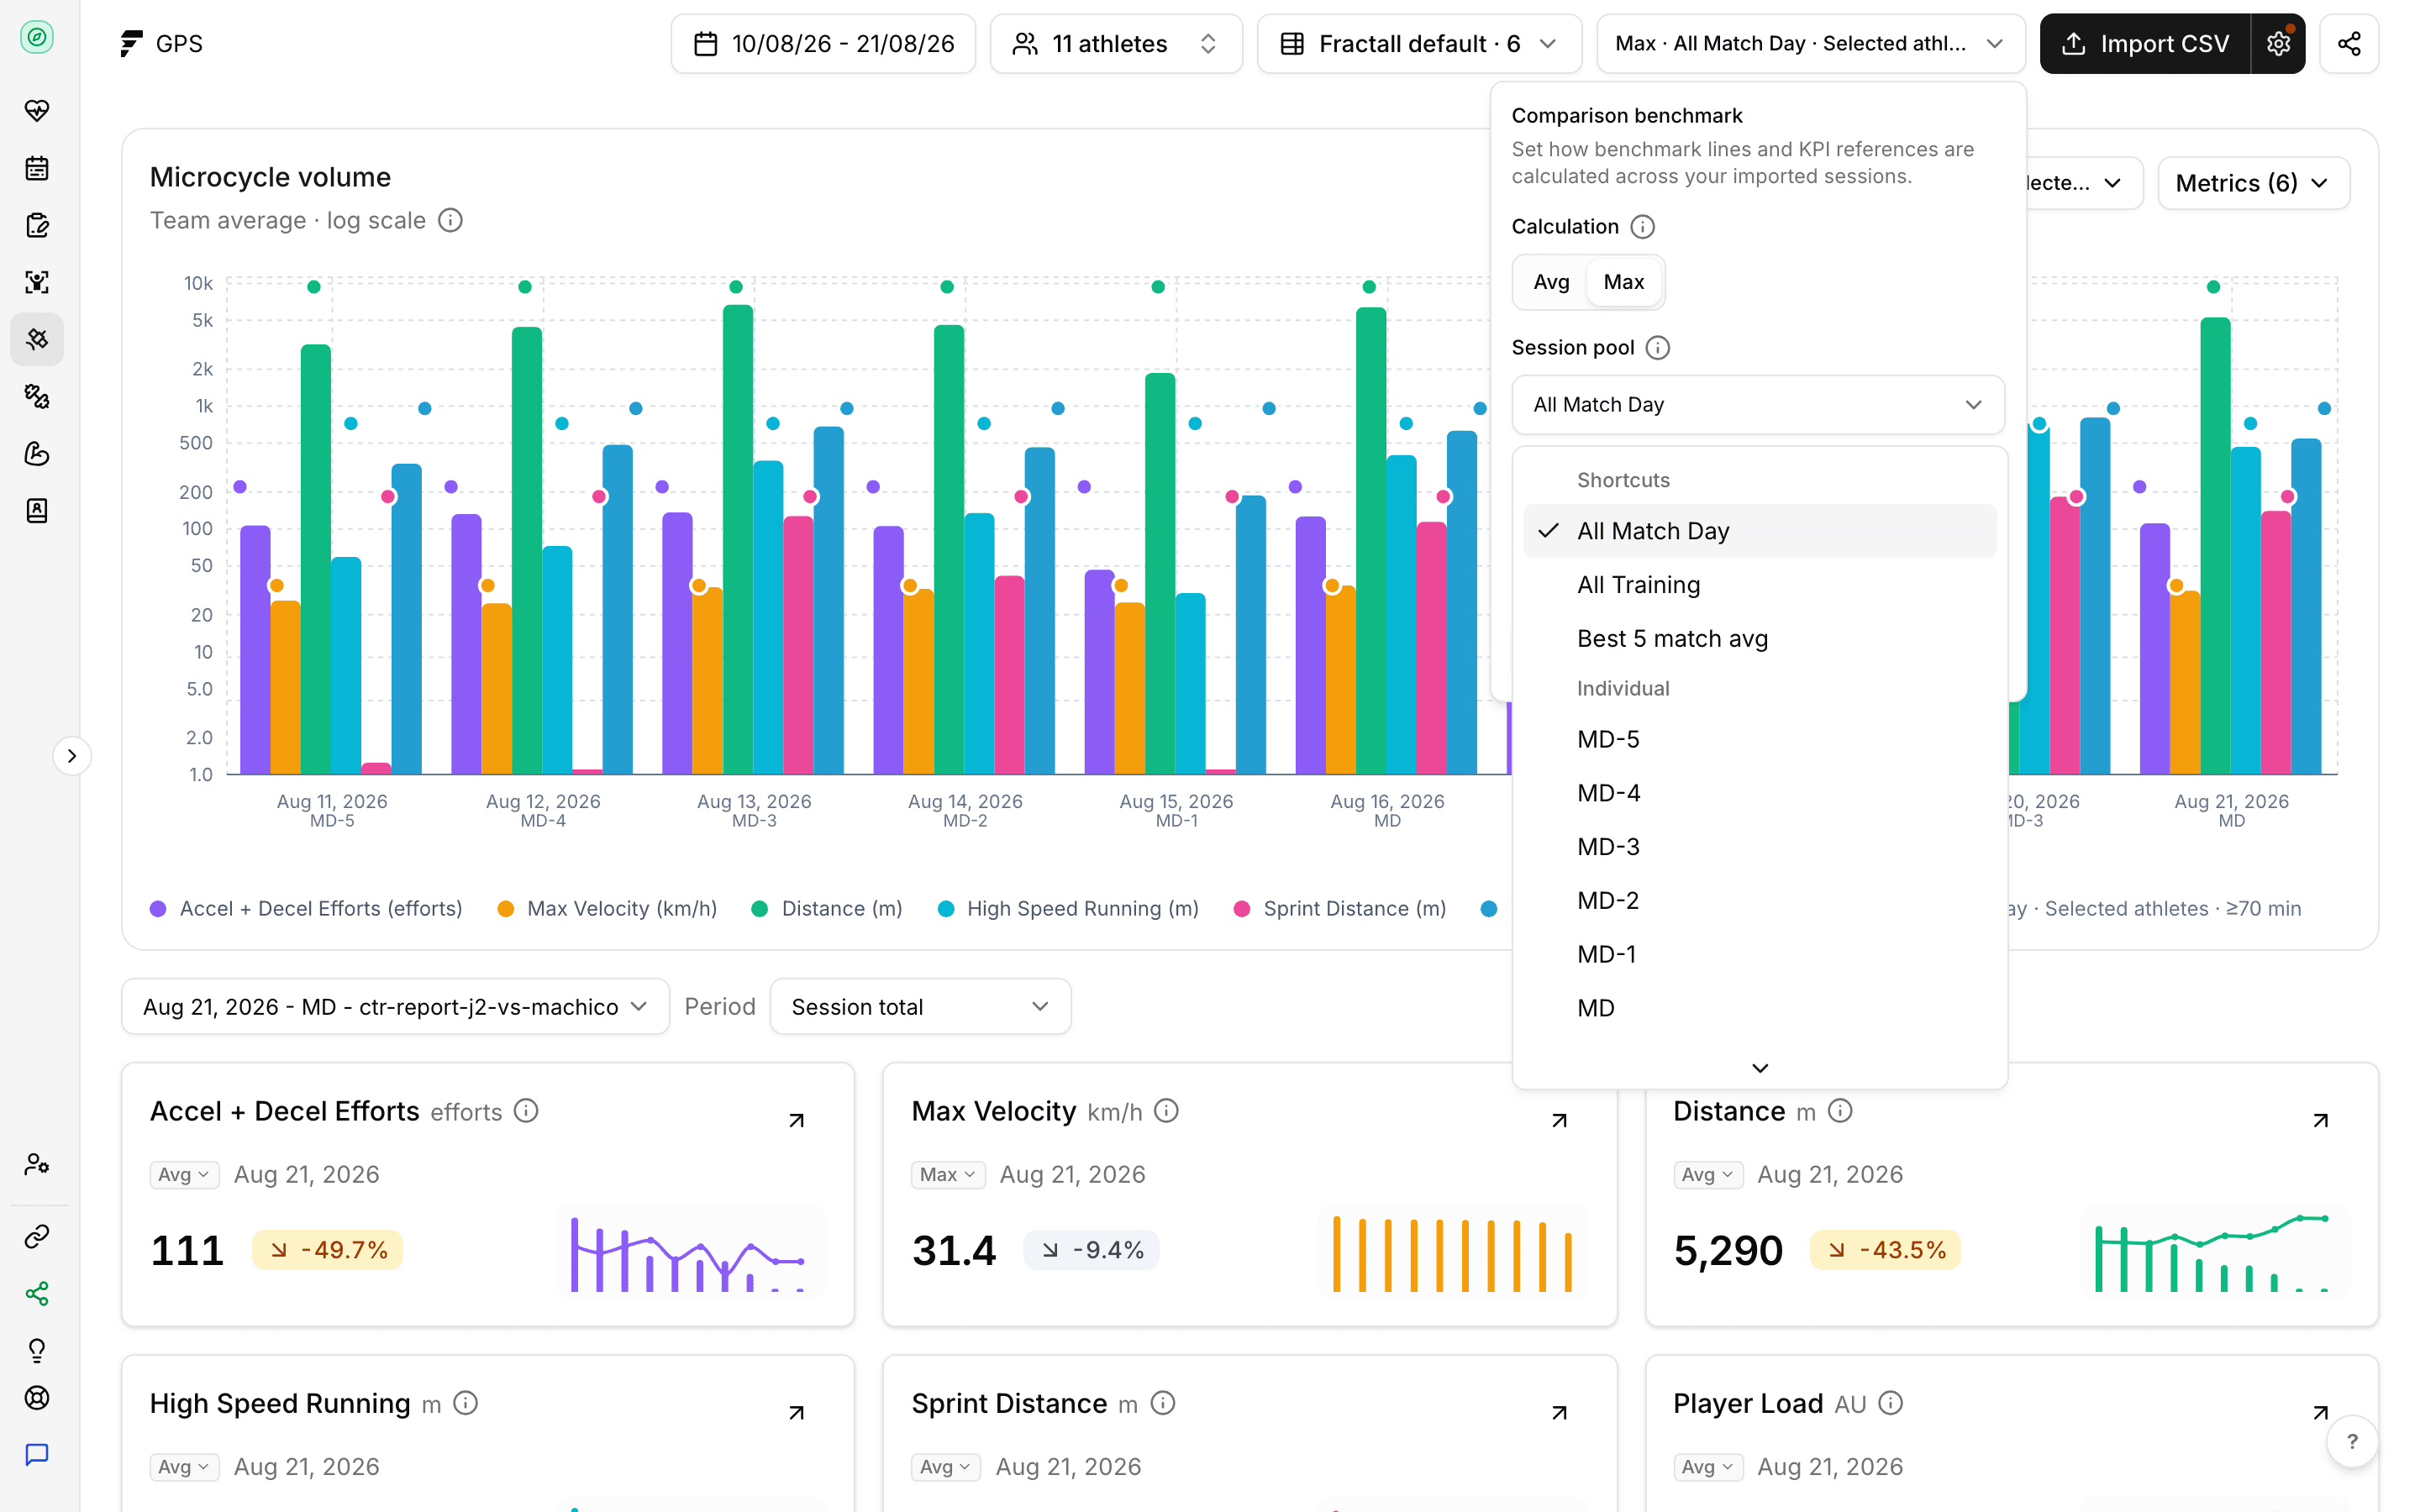Open the link icon in the sidebar
Image resolution: width=2420 pixels, height=1512 pixels.
pyautogui.click(x=37, y=1237)
